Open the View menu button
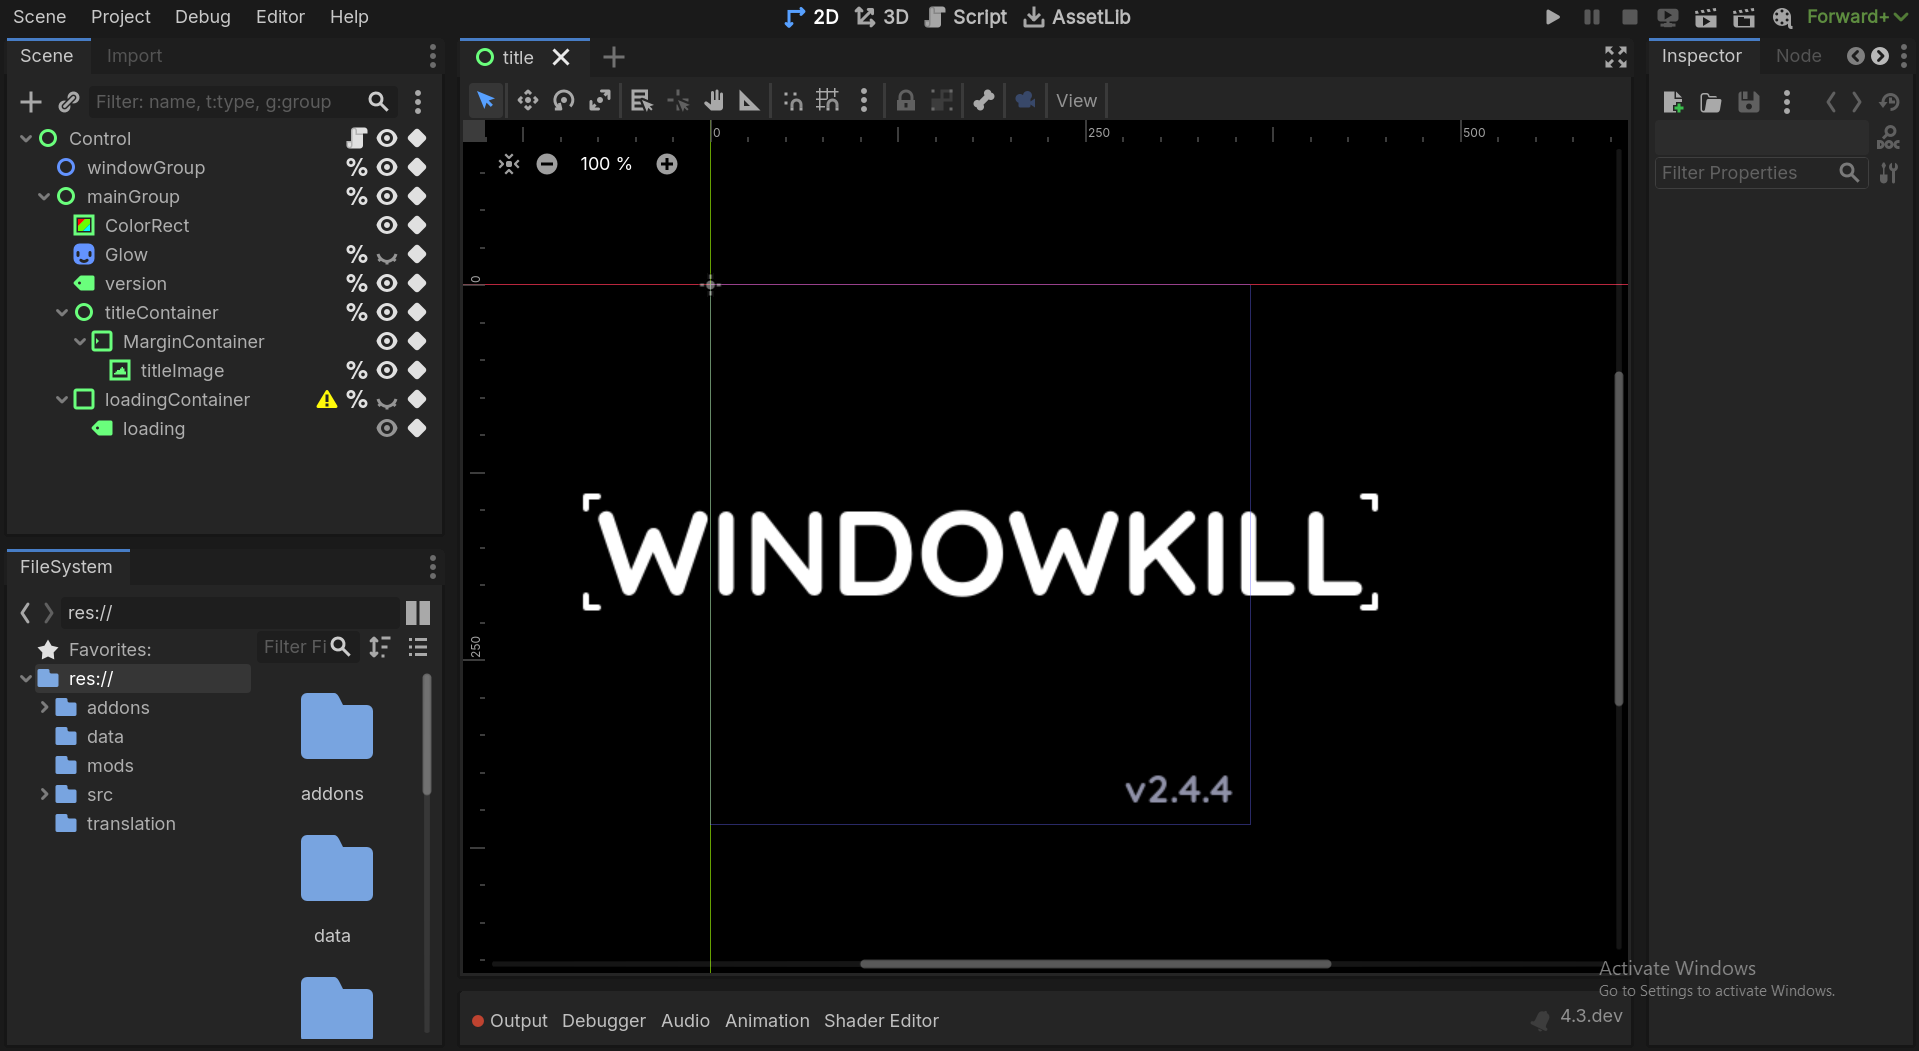 pyautogui.click(x=1076, y=100)
